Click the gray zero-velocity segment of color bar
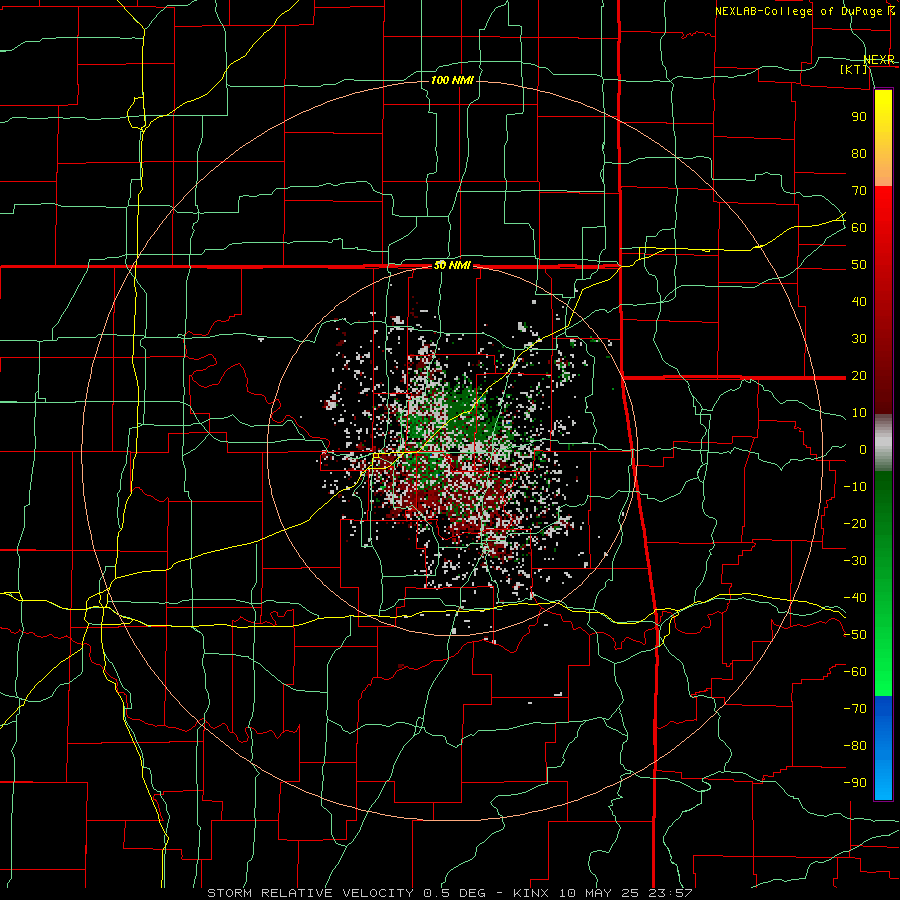The height and width of the screenshot is (900, 900). coord(883,443)
